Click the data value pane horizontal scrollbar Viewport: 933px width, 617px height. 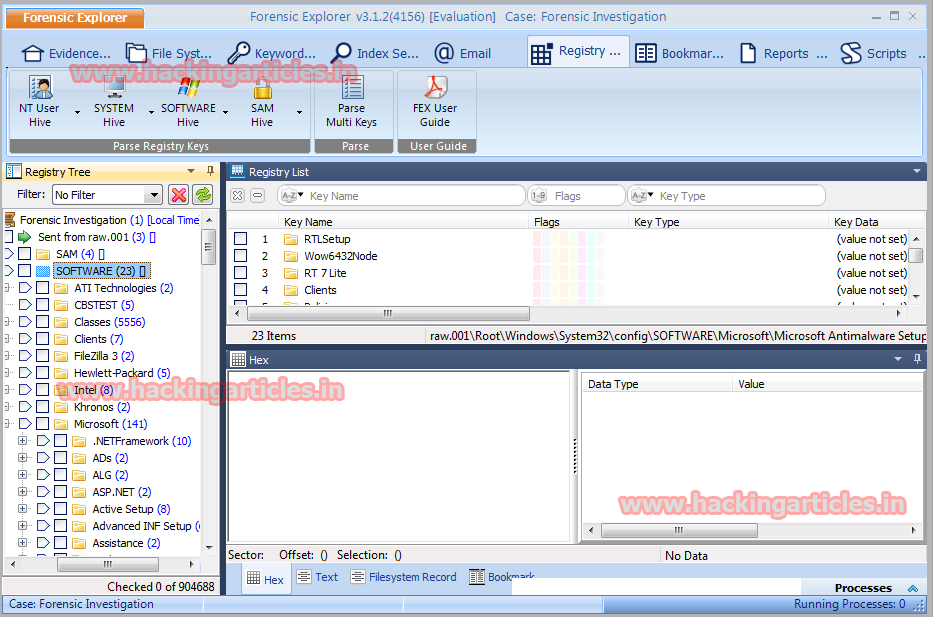(679, 530)
